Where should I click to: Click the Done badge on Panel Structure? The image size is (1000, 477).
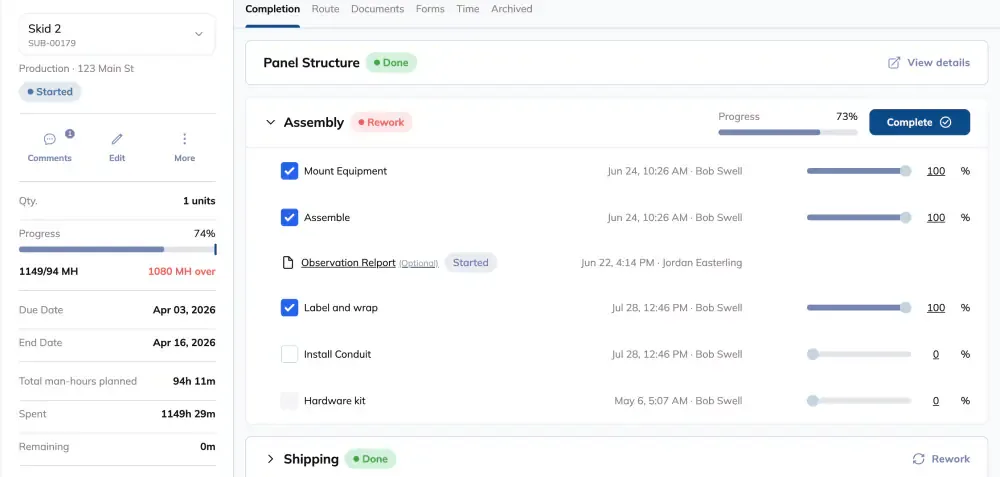click(x=391, y=62)
